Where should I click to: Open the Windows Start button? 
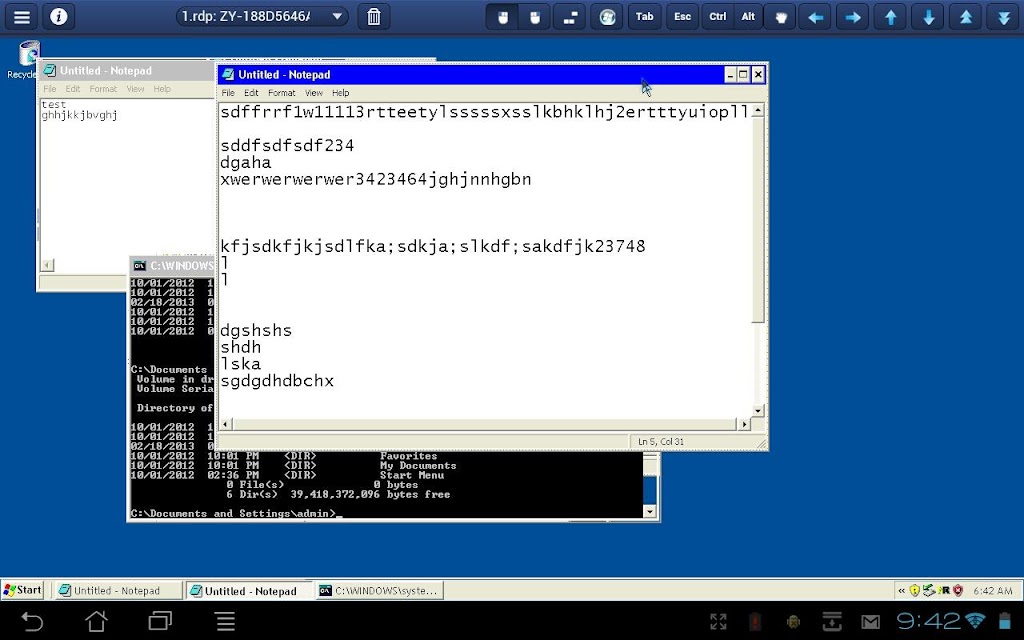tap(23, 590)
